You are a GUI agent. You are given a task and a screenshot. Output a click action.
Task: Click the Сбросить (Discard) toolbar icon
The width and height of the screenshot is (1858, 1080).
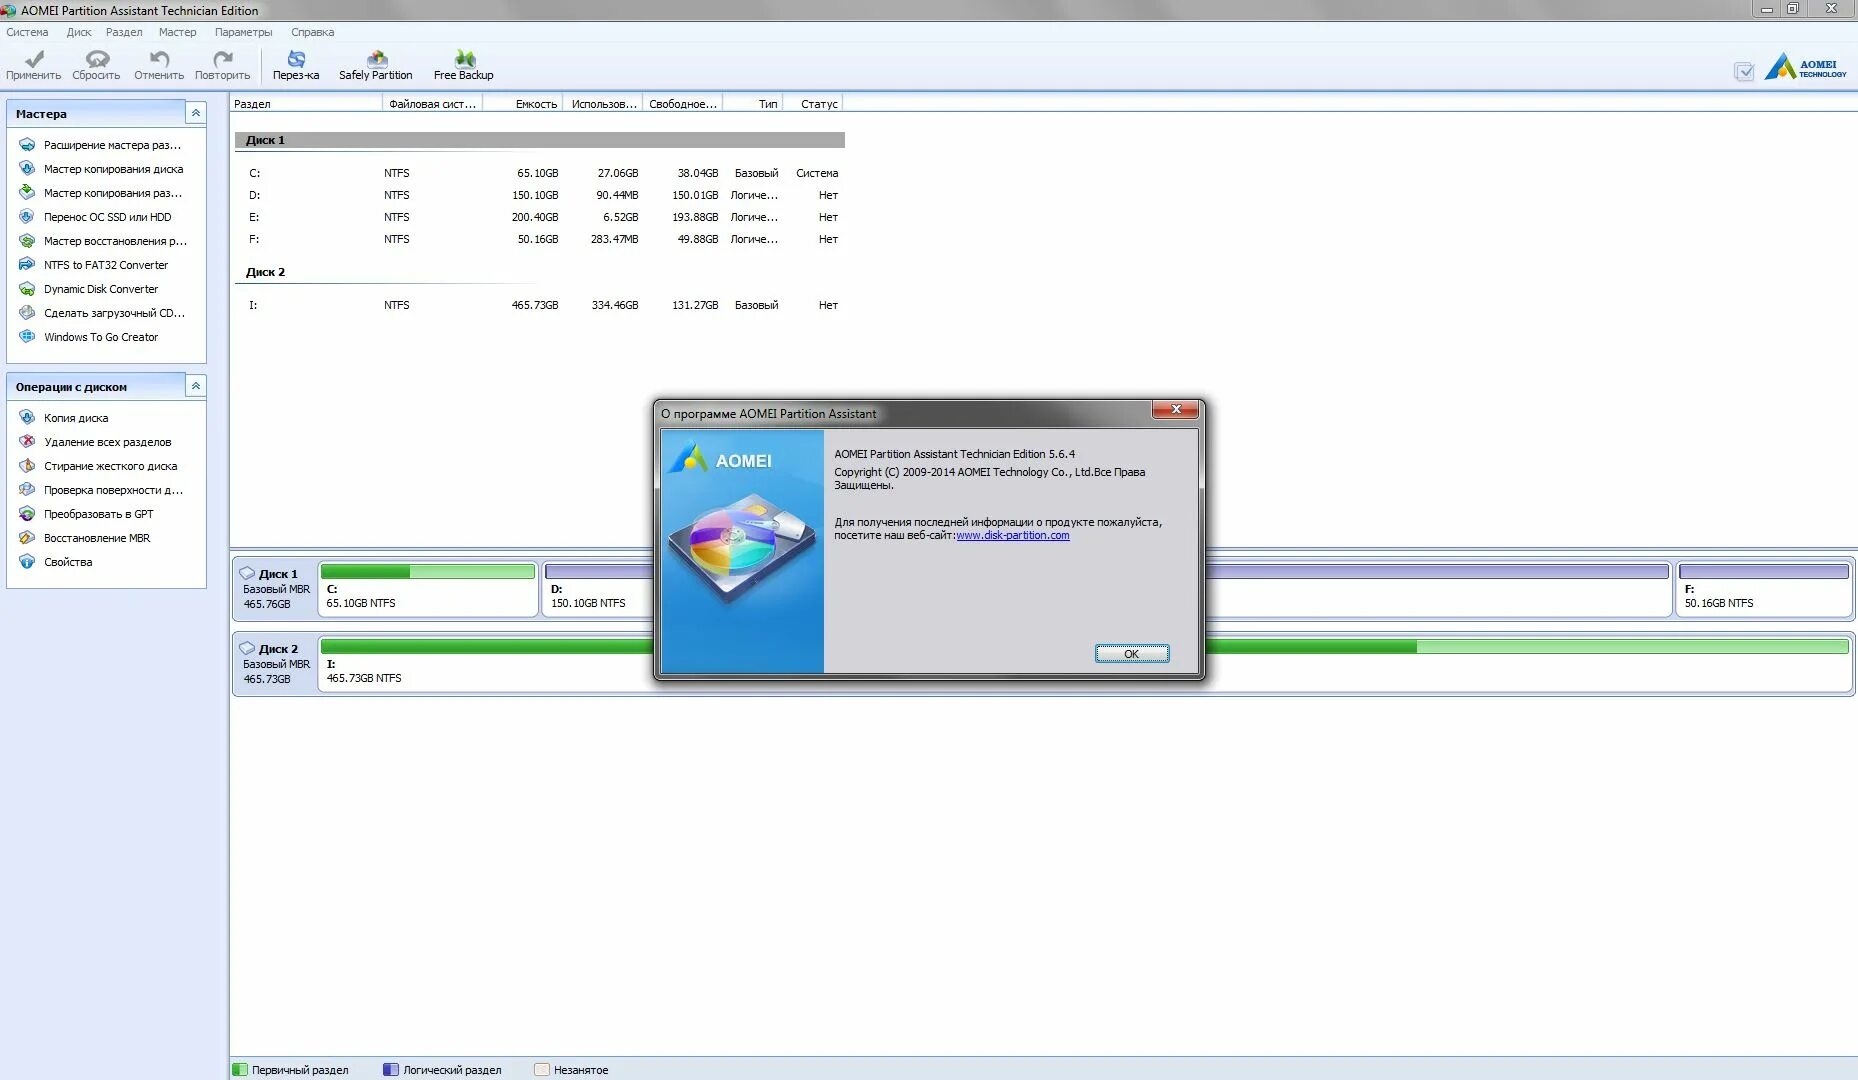(x=97, y=59)
